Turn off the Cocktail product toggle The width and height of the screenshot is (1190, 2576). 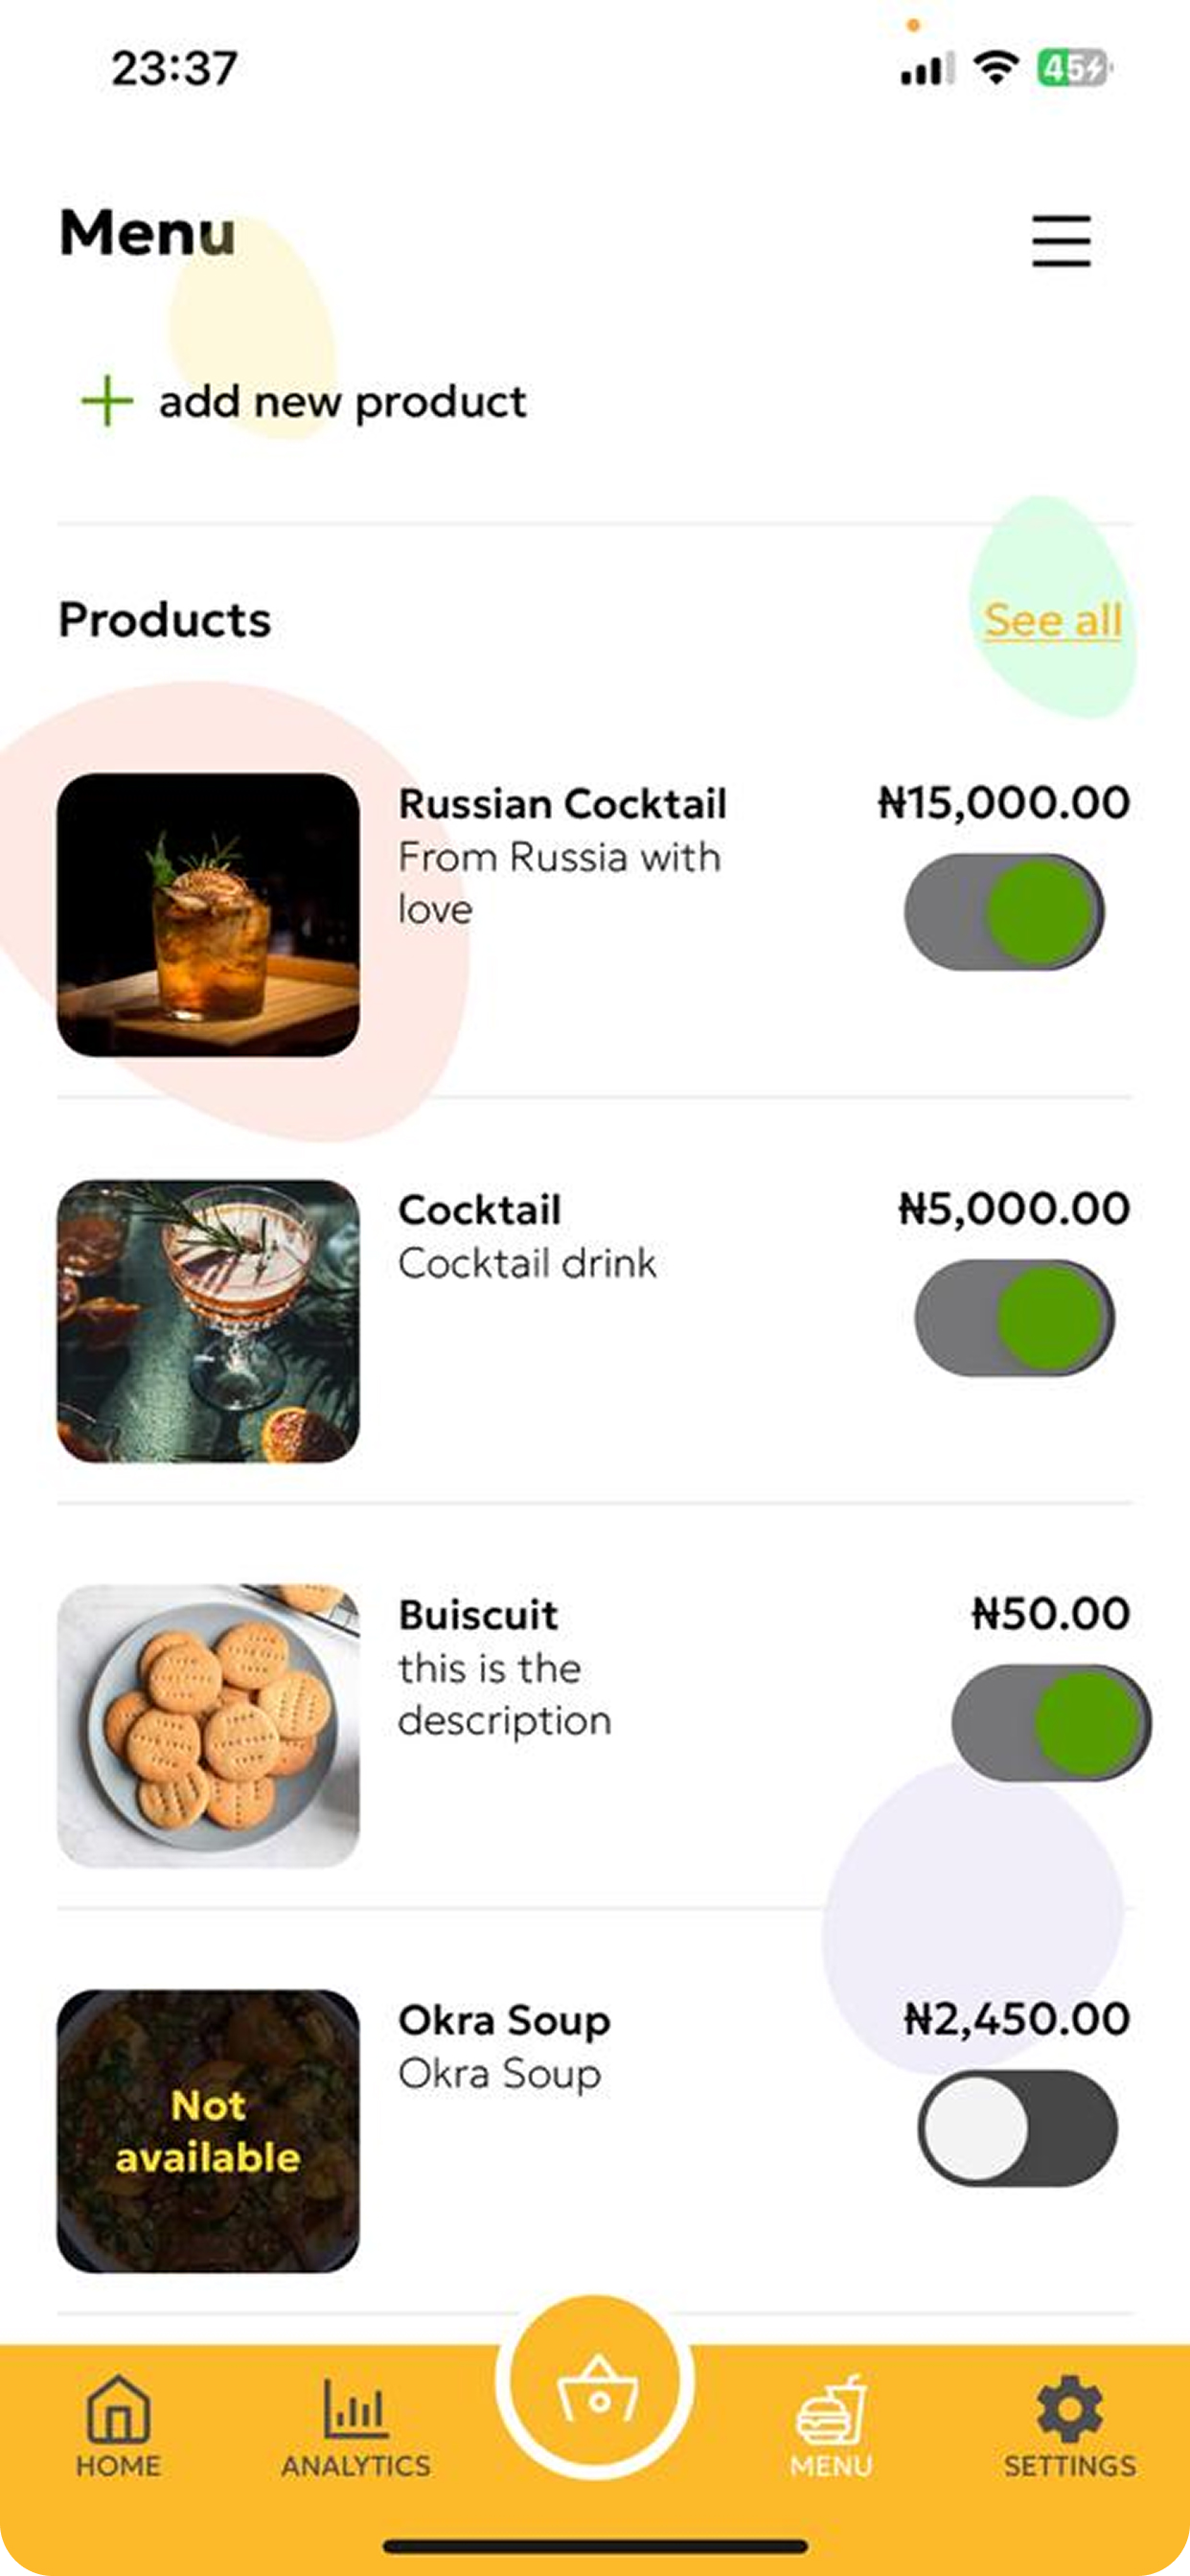[1014, 1318]
